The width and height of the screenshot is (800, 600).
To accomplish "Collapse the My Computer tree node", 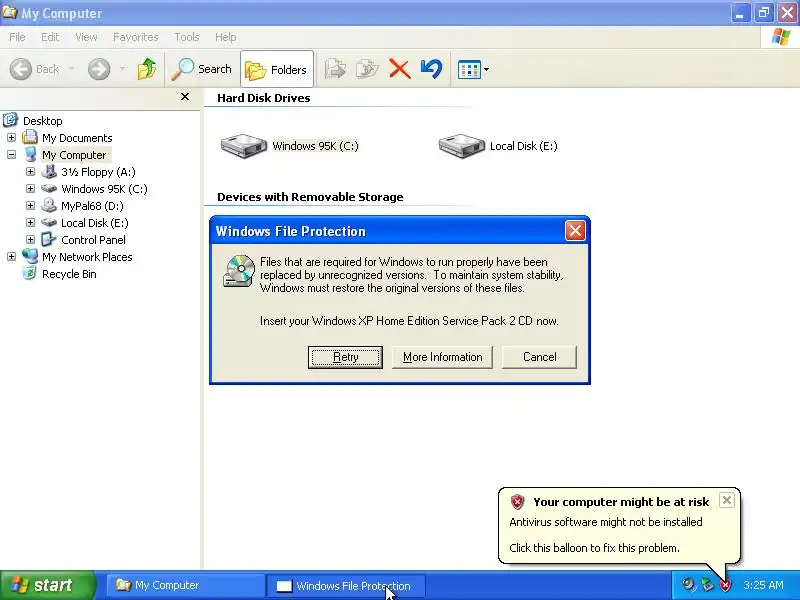I will pos(11,155).
